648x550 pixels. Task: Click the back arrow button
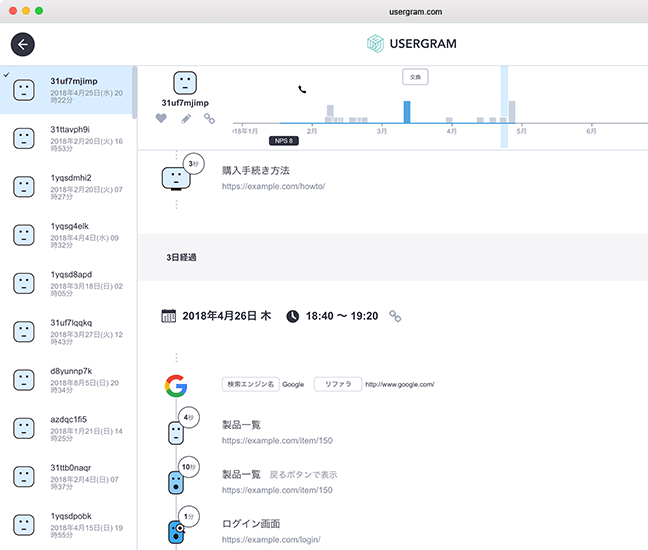click(23, 44)
